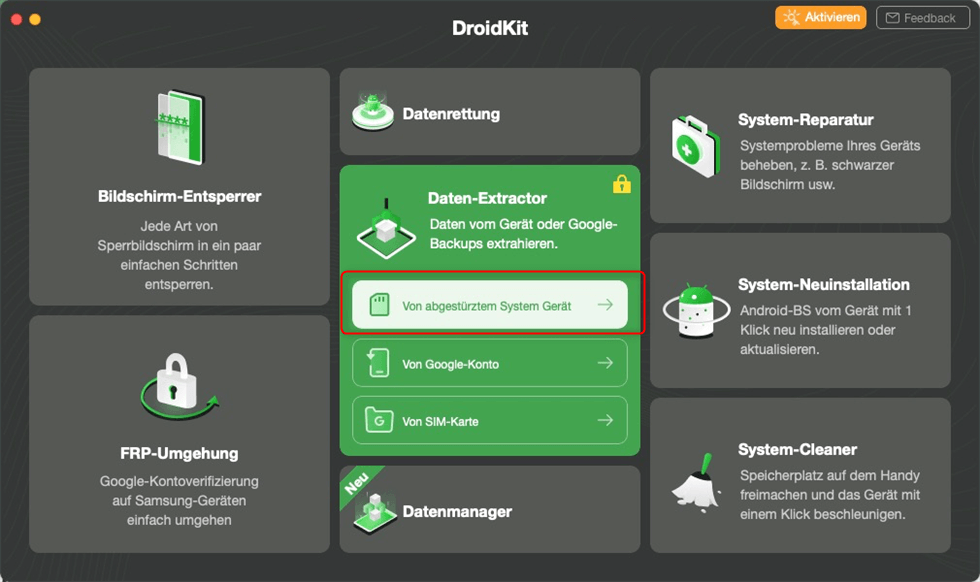Click the Daten-Extractor cube icon
Viewport: 980px width, 582px height.
(386, 230)
